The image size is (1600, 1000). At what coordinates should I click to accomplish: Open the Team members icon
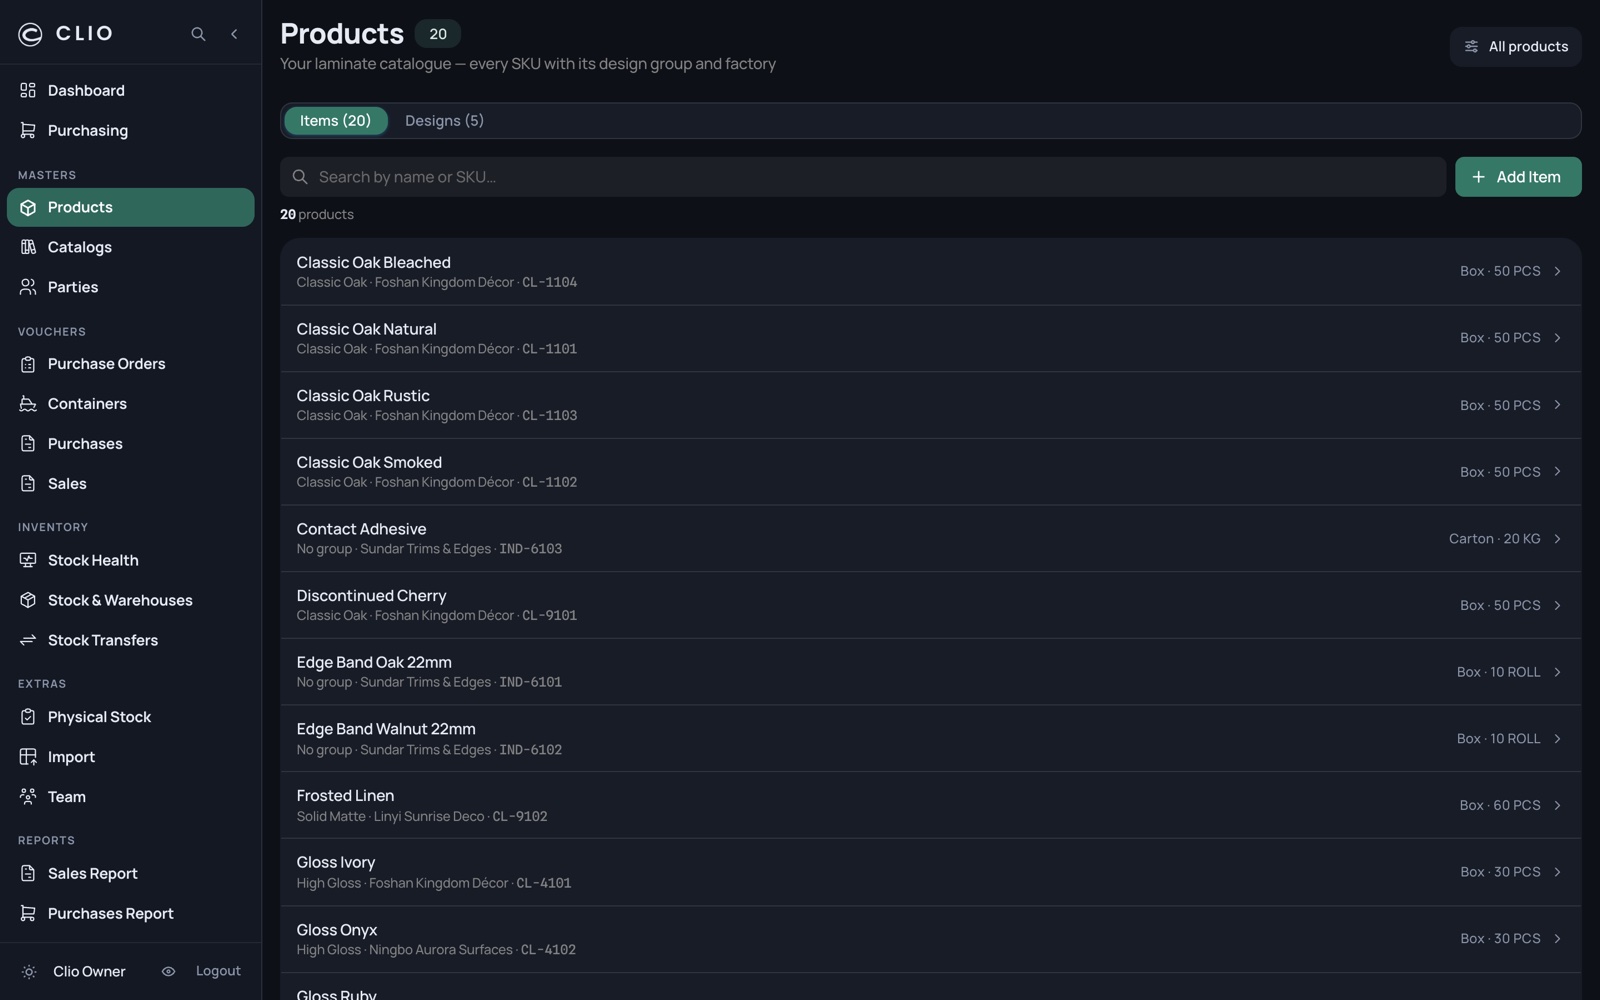[x=28, y=798]
